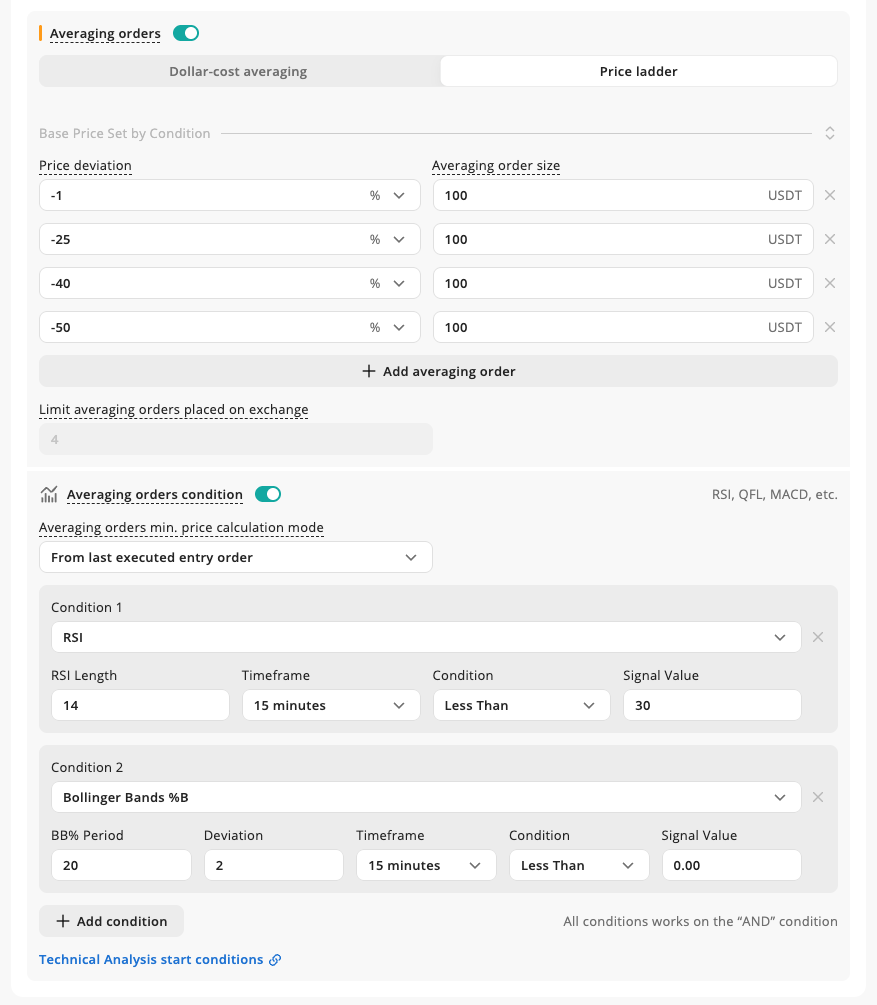The image size is (877, 1005).
Task: Collapse Base Price Set by Condition section
Action: (x=830, y=133)
